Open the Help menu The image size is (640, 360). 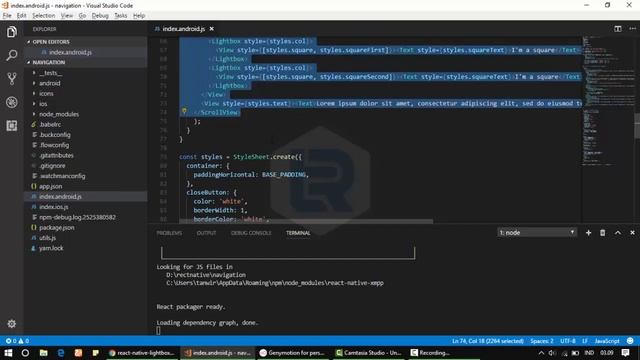coord(139,16)
